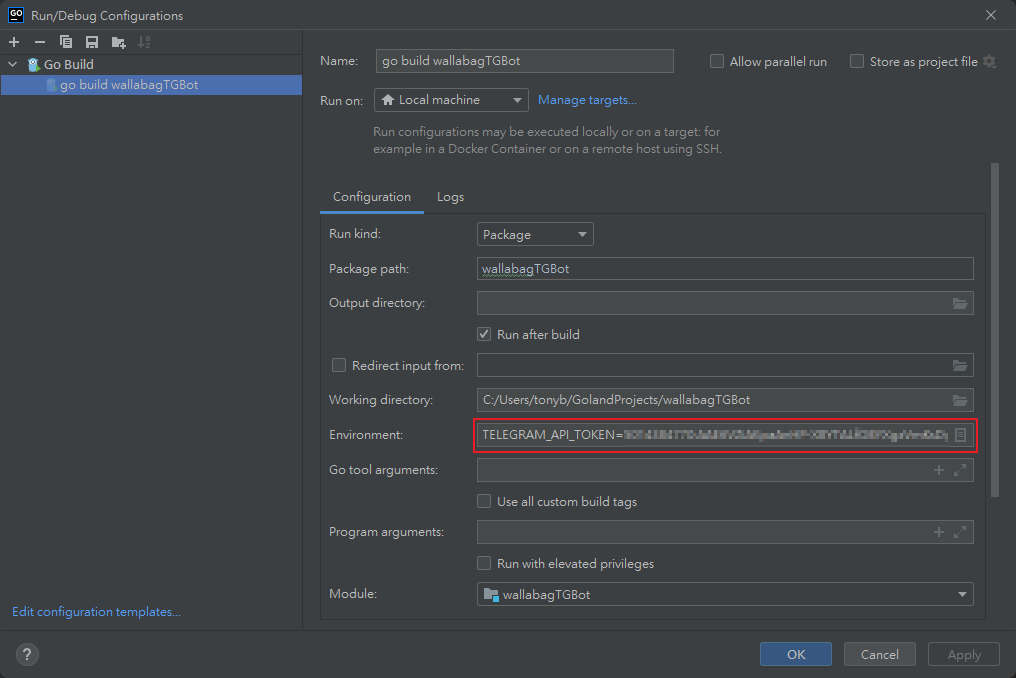Enable Run with elevated privileges

[x=485, y=564]
